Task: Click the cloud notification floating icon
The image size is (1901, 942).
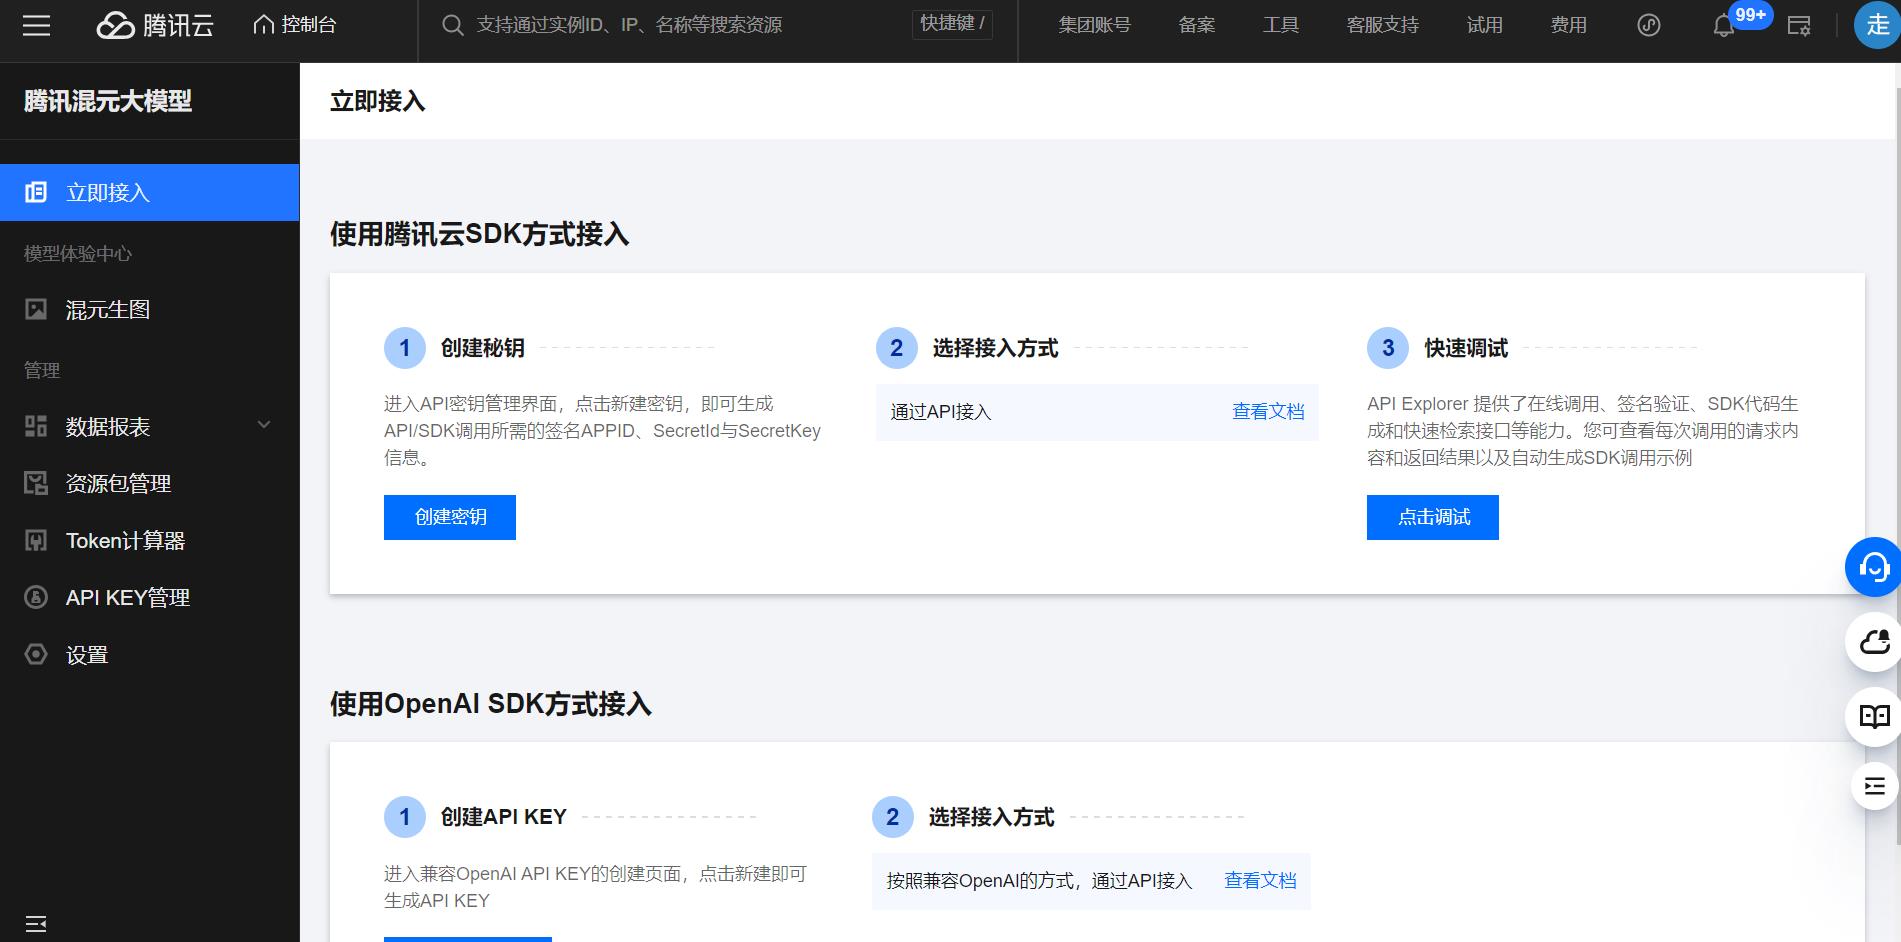Action: click(1874, 641)
